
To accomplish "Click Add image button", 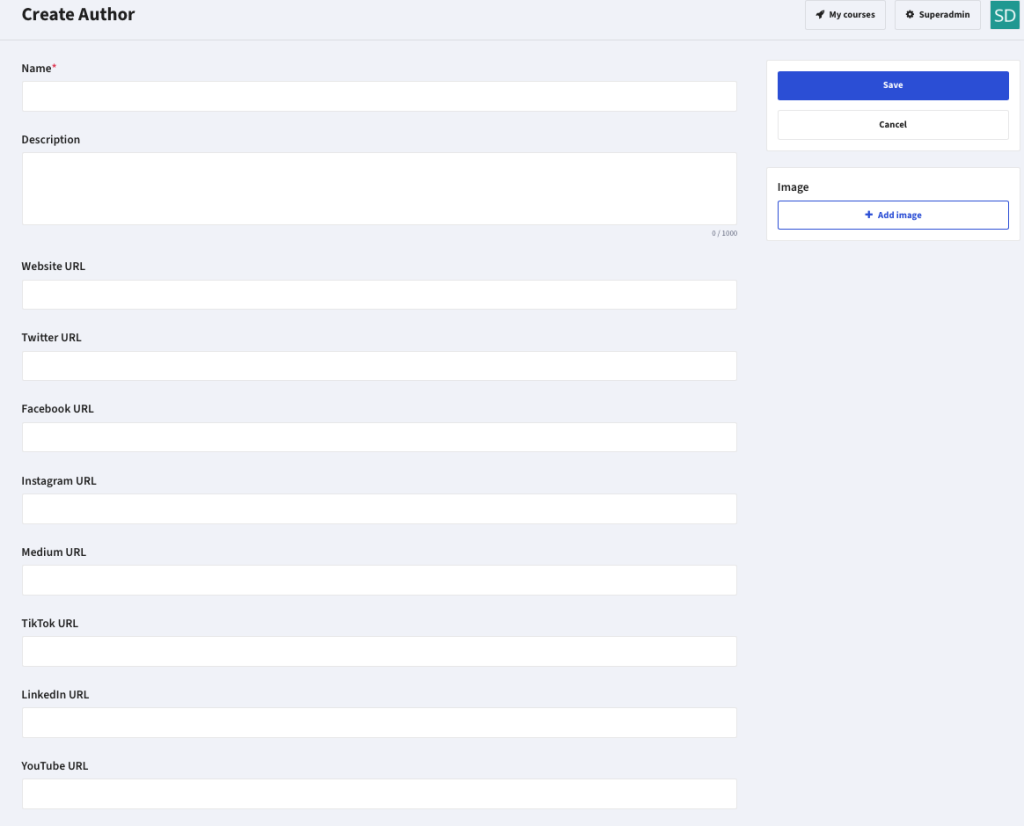I will pos(893,215).
